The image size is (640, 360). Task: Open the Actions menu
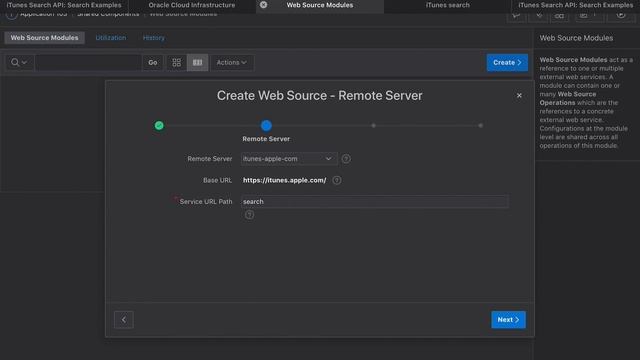coord(231,62)
